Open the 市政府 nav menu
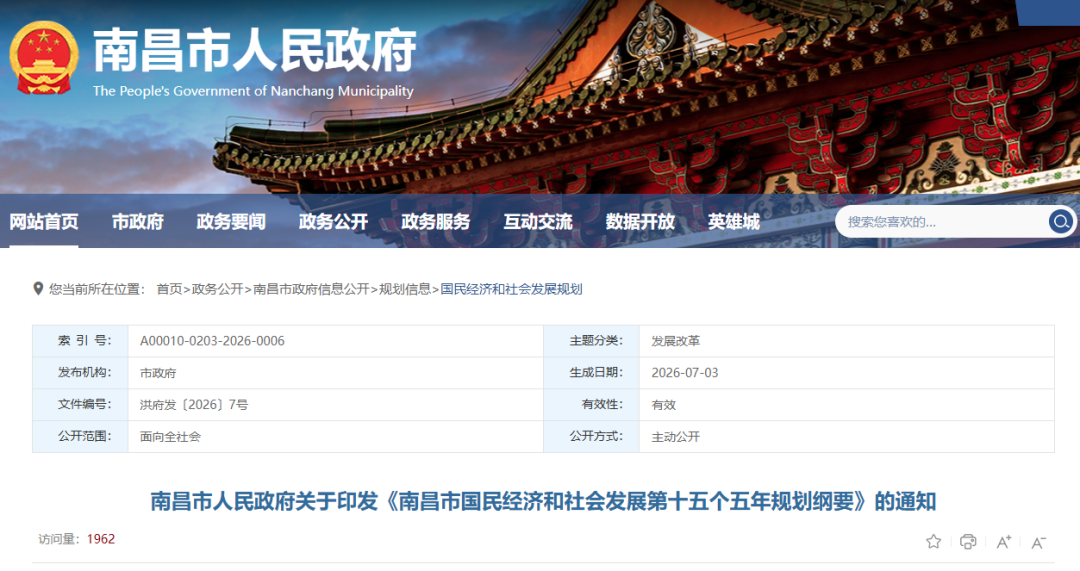 click(138, 222)
